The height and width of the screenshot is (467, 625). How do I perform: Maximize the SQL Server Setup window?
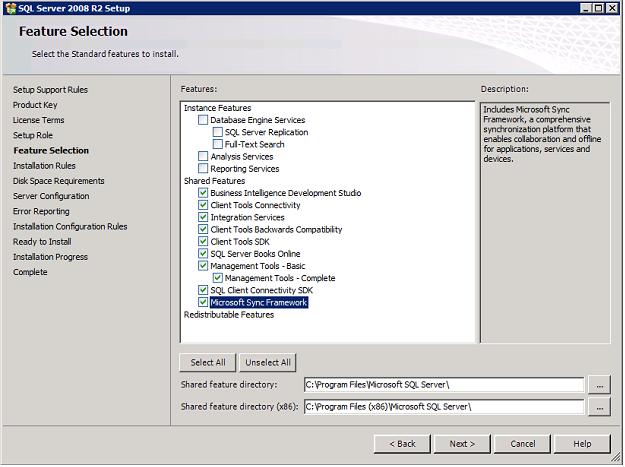(x=598, y=8)
